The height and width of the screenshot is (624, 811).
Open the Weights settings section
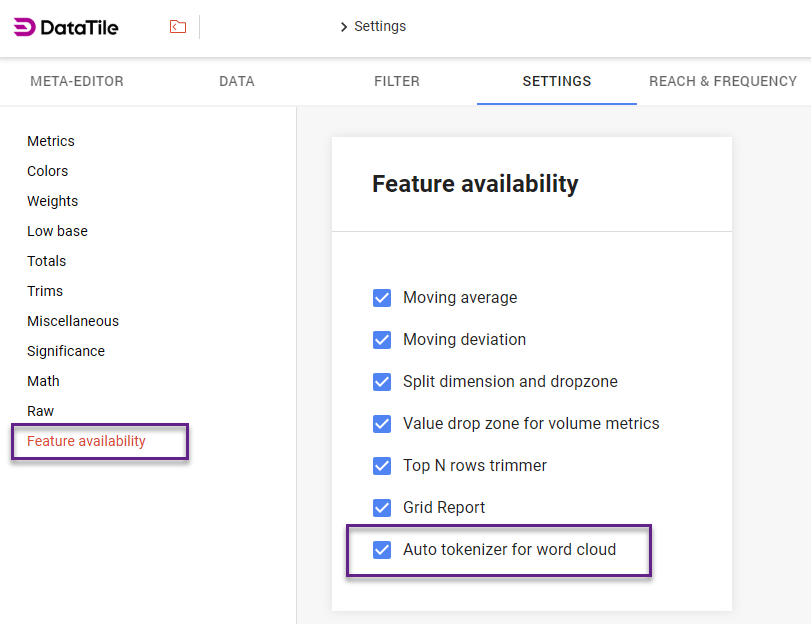[x=53, y=201]
